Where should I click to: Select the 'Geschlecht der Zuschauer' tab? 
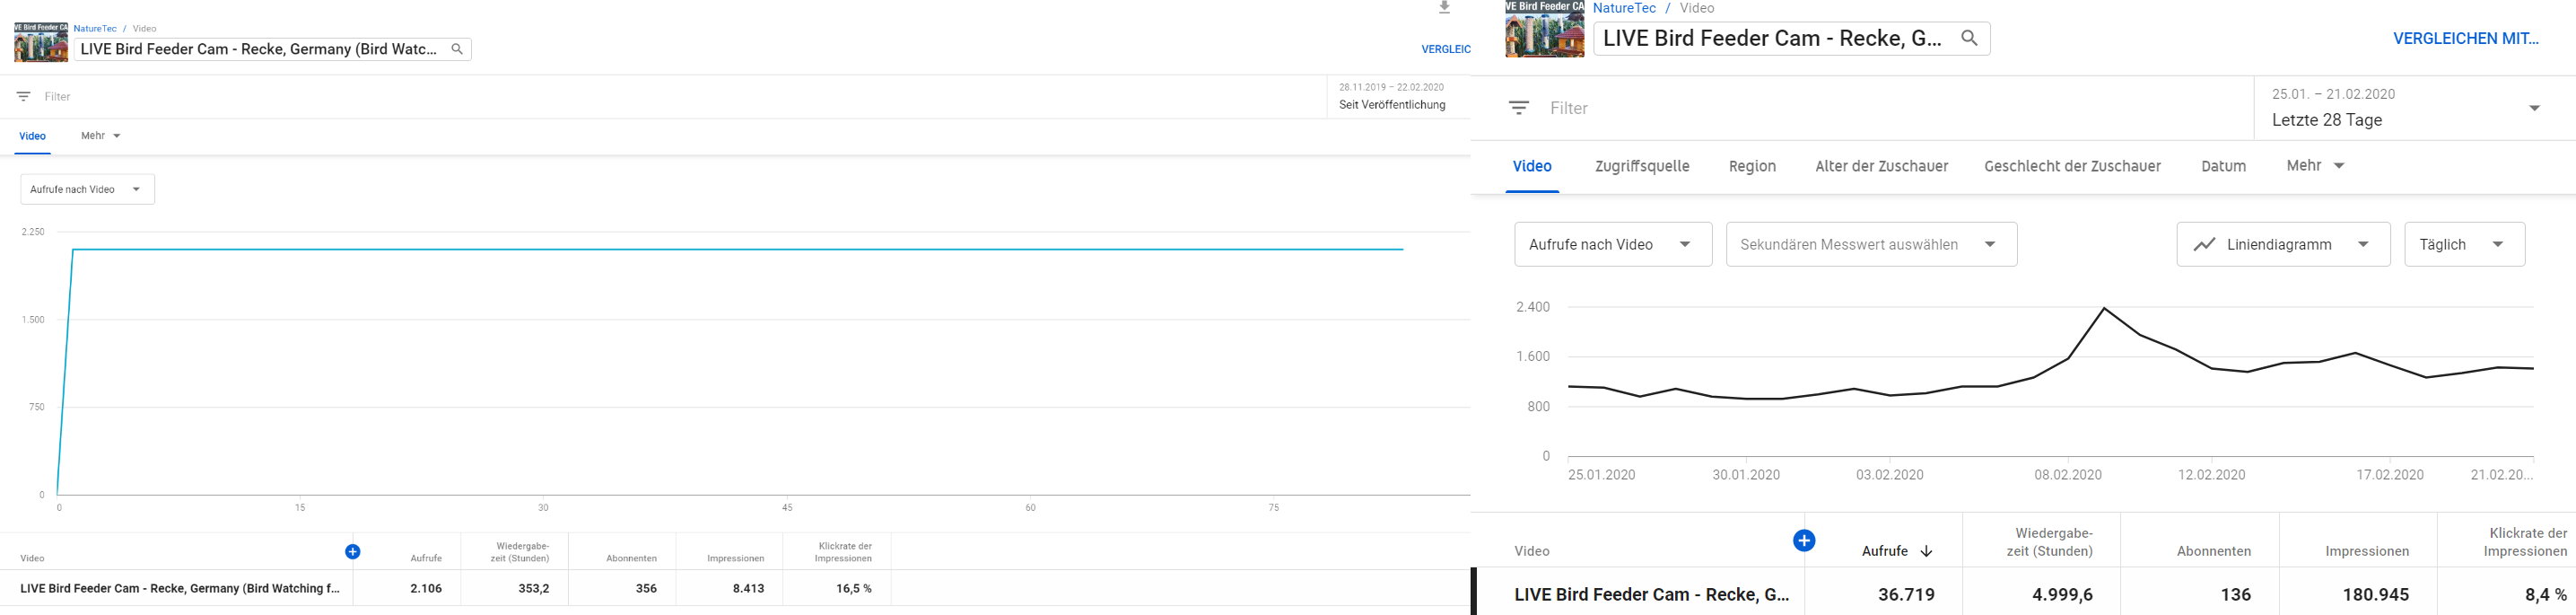pos(2072,167)
